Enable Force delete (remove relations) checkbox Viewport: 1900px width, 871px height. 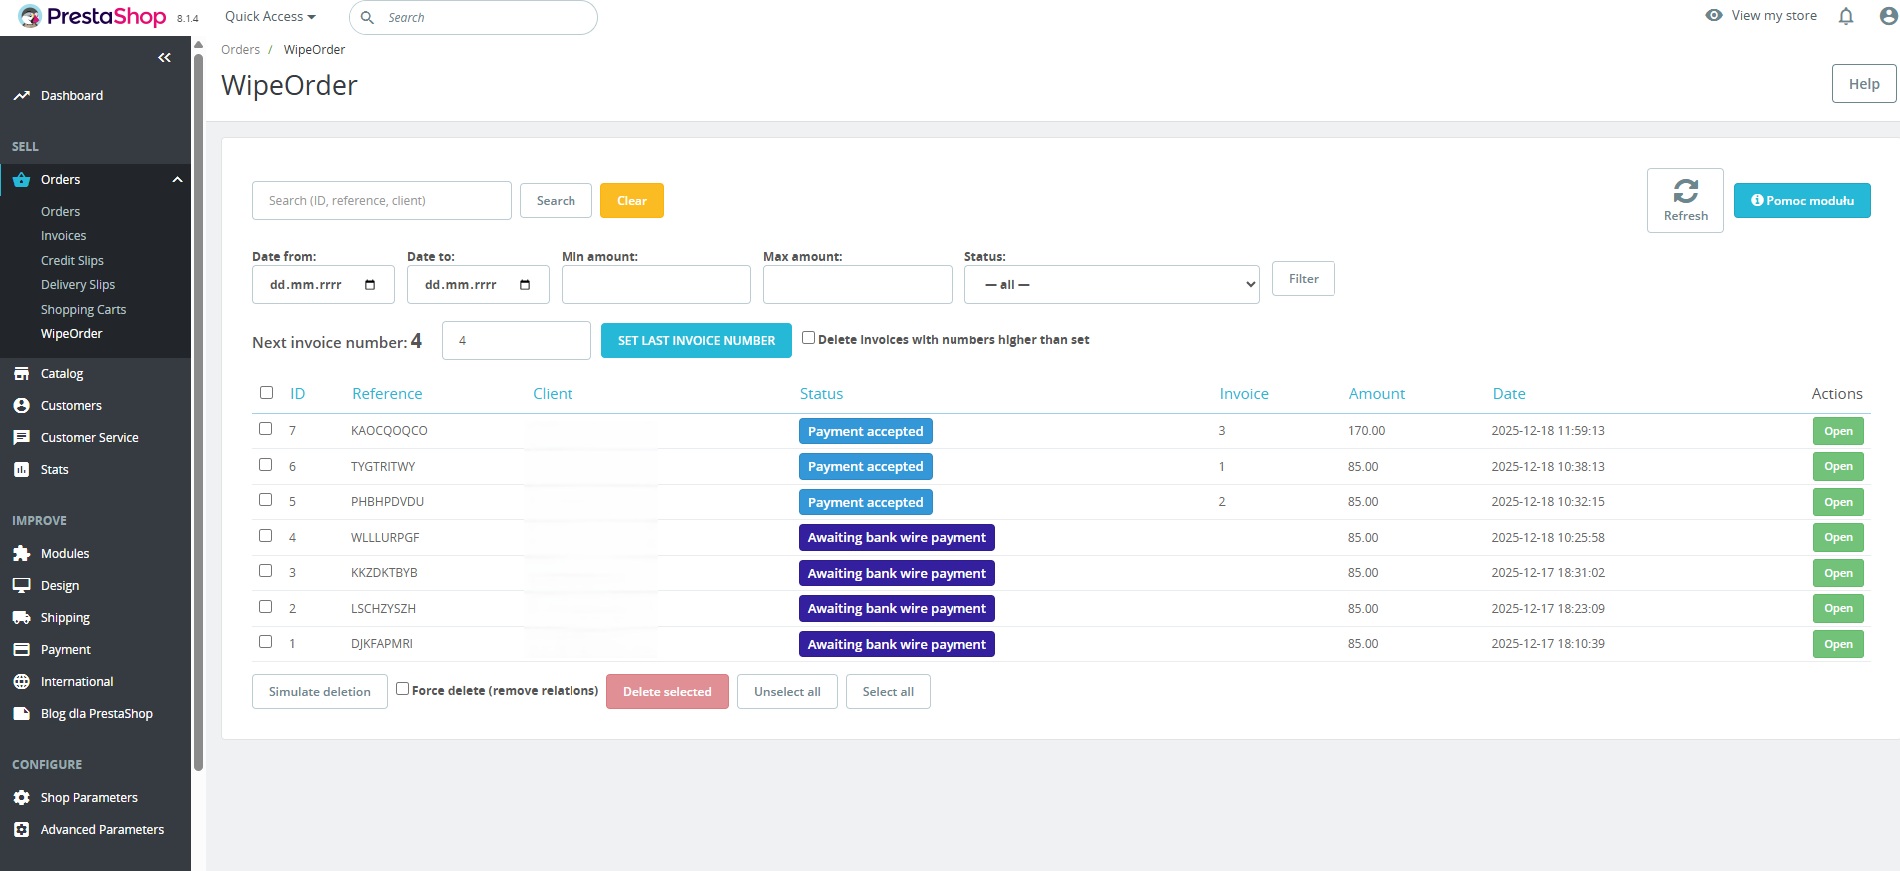[x=402, y=689]
